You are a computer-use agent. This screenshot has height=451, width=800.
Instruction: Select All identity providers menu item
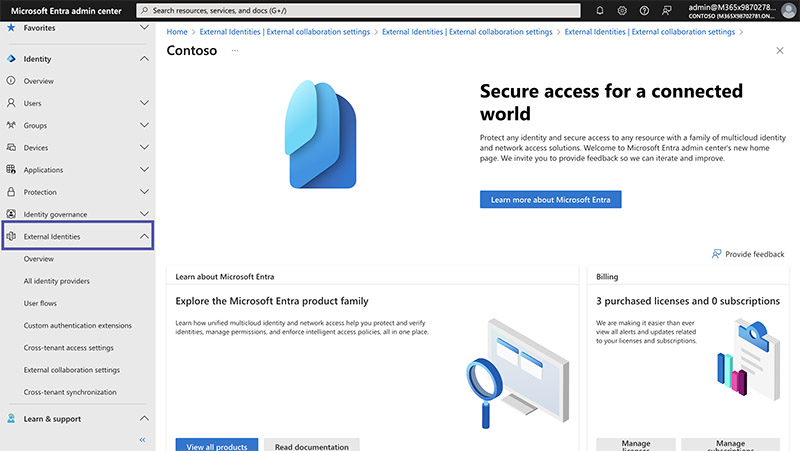[x=56, y=281]
